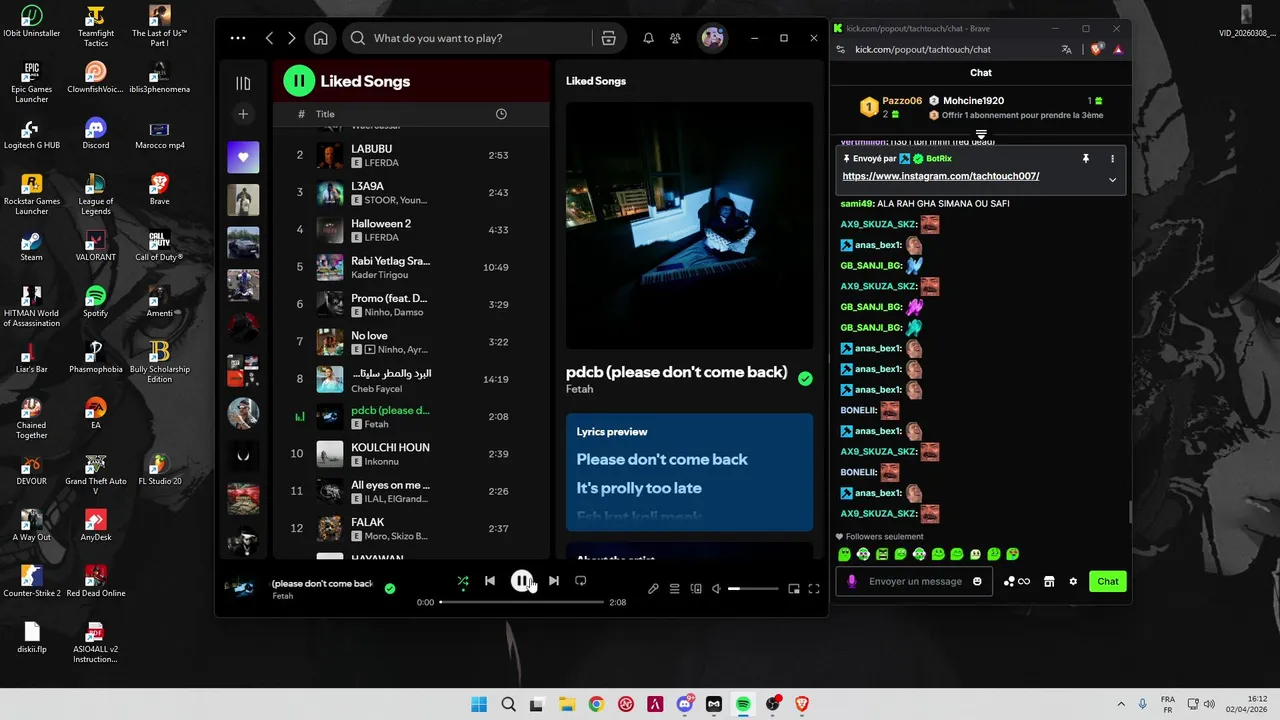Open the Lyrics preview card

689,472
